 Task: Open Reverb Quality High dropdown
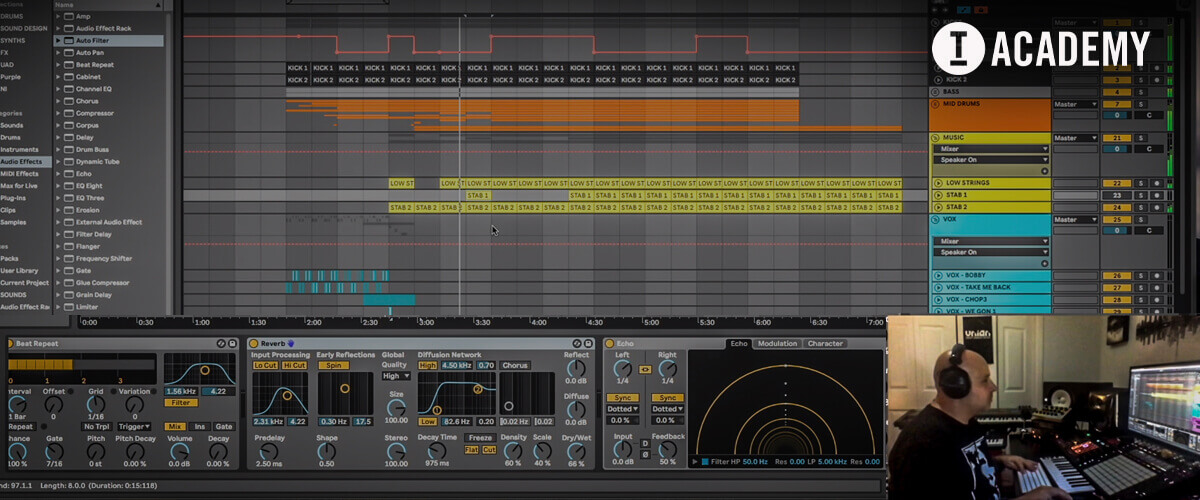(x=396, y=376)
